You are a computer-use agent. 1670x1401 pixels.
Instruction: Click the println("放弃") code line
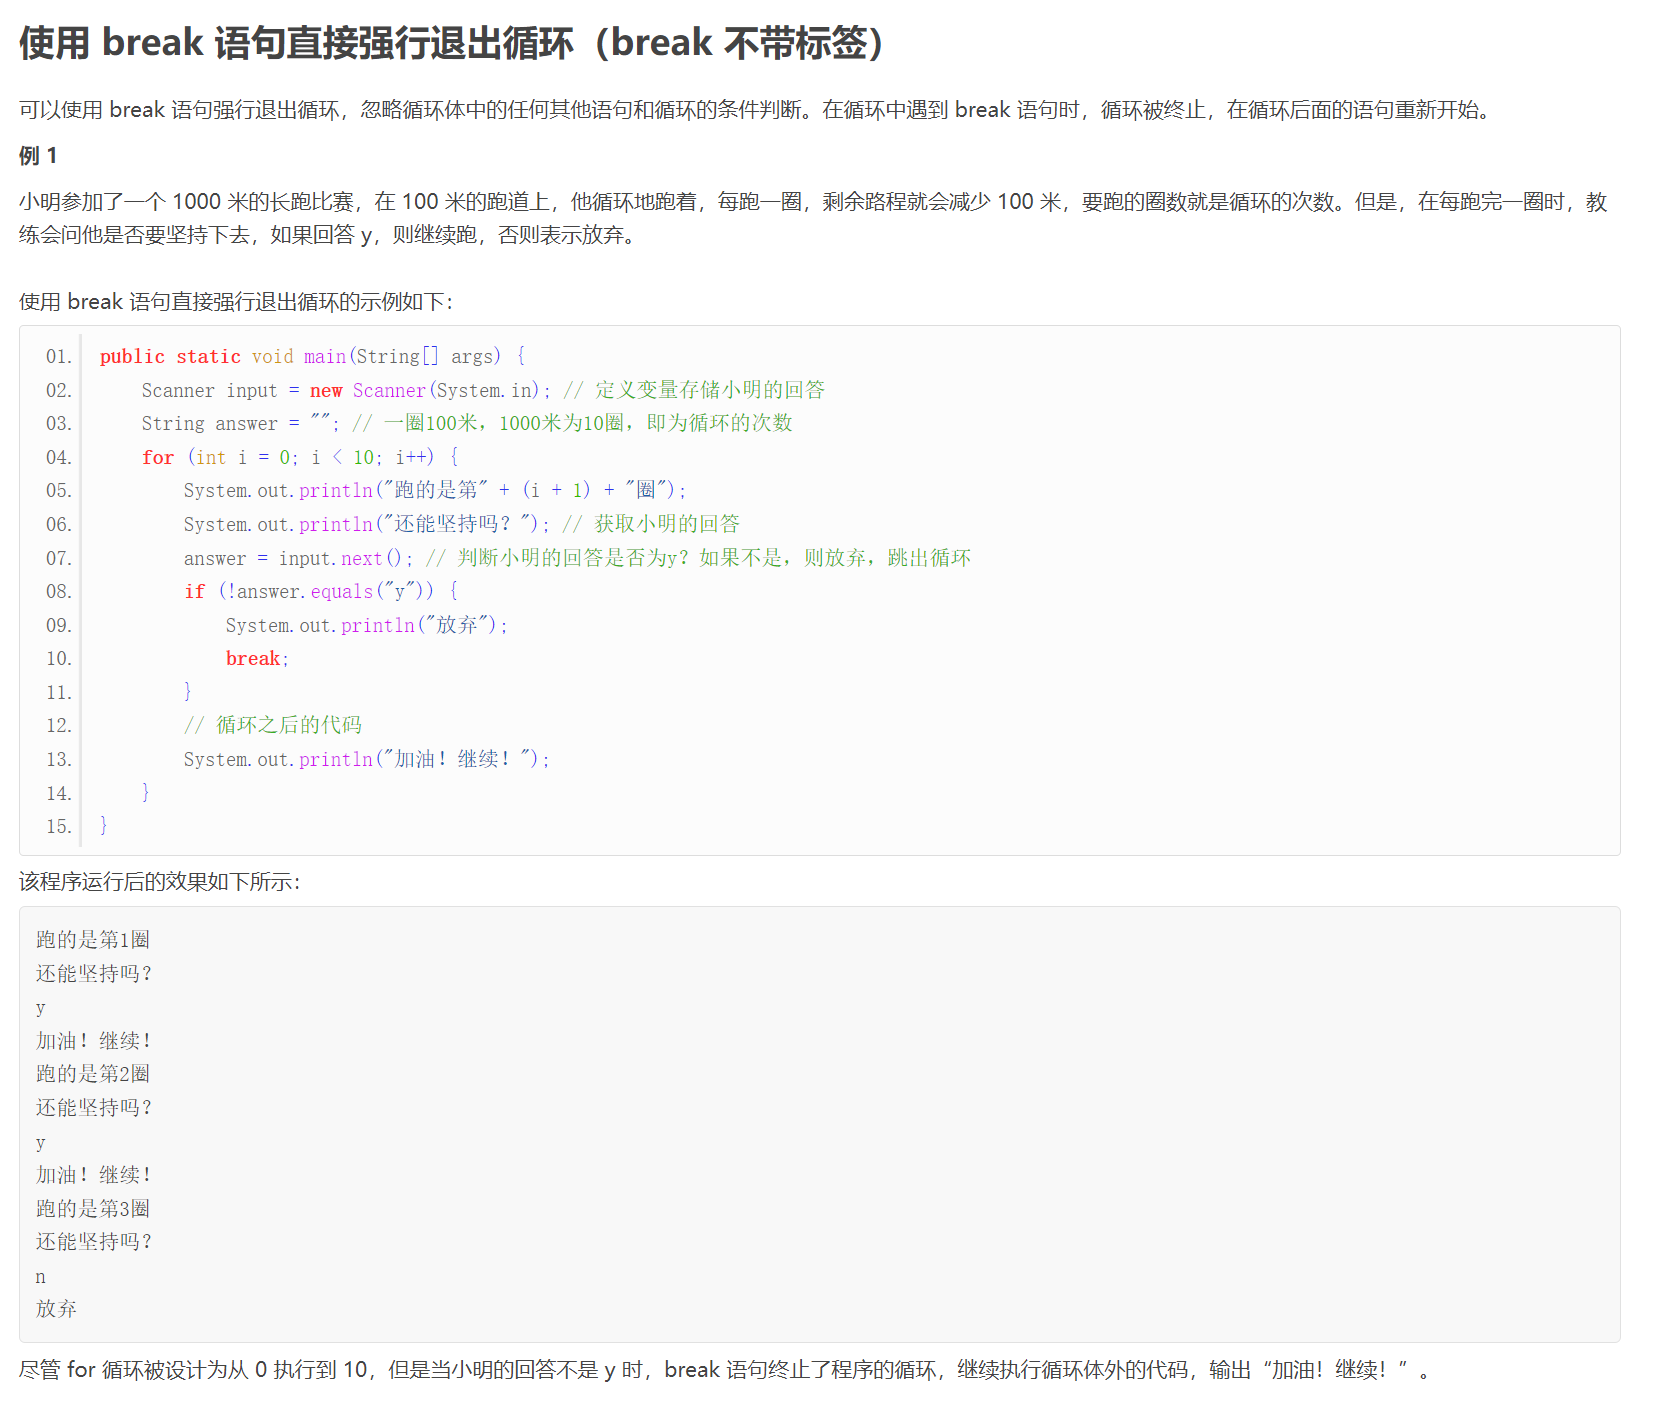[367, 625]
